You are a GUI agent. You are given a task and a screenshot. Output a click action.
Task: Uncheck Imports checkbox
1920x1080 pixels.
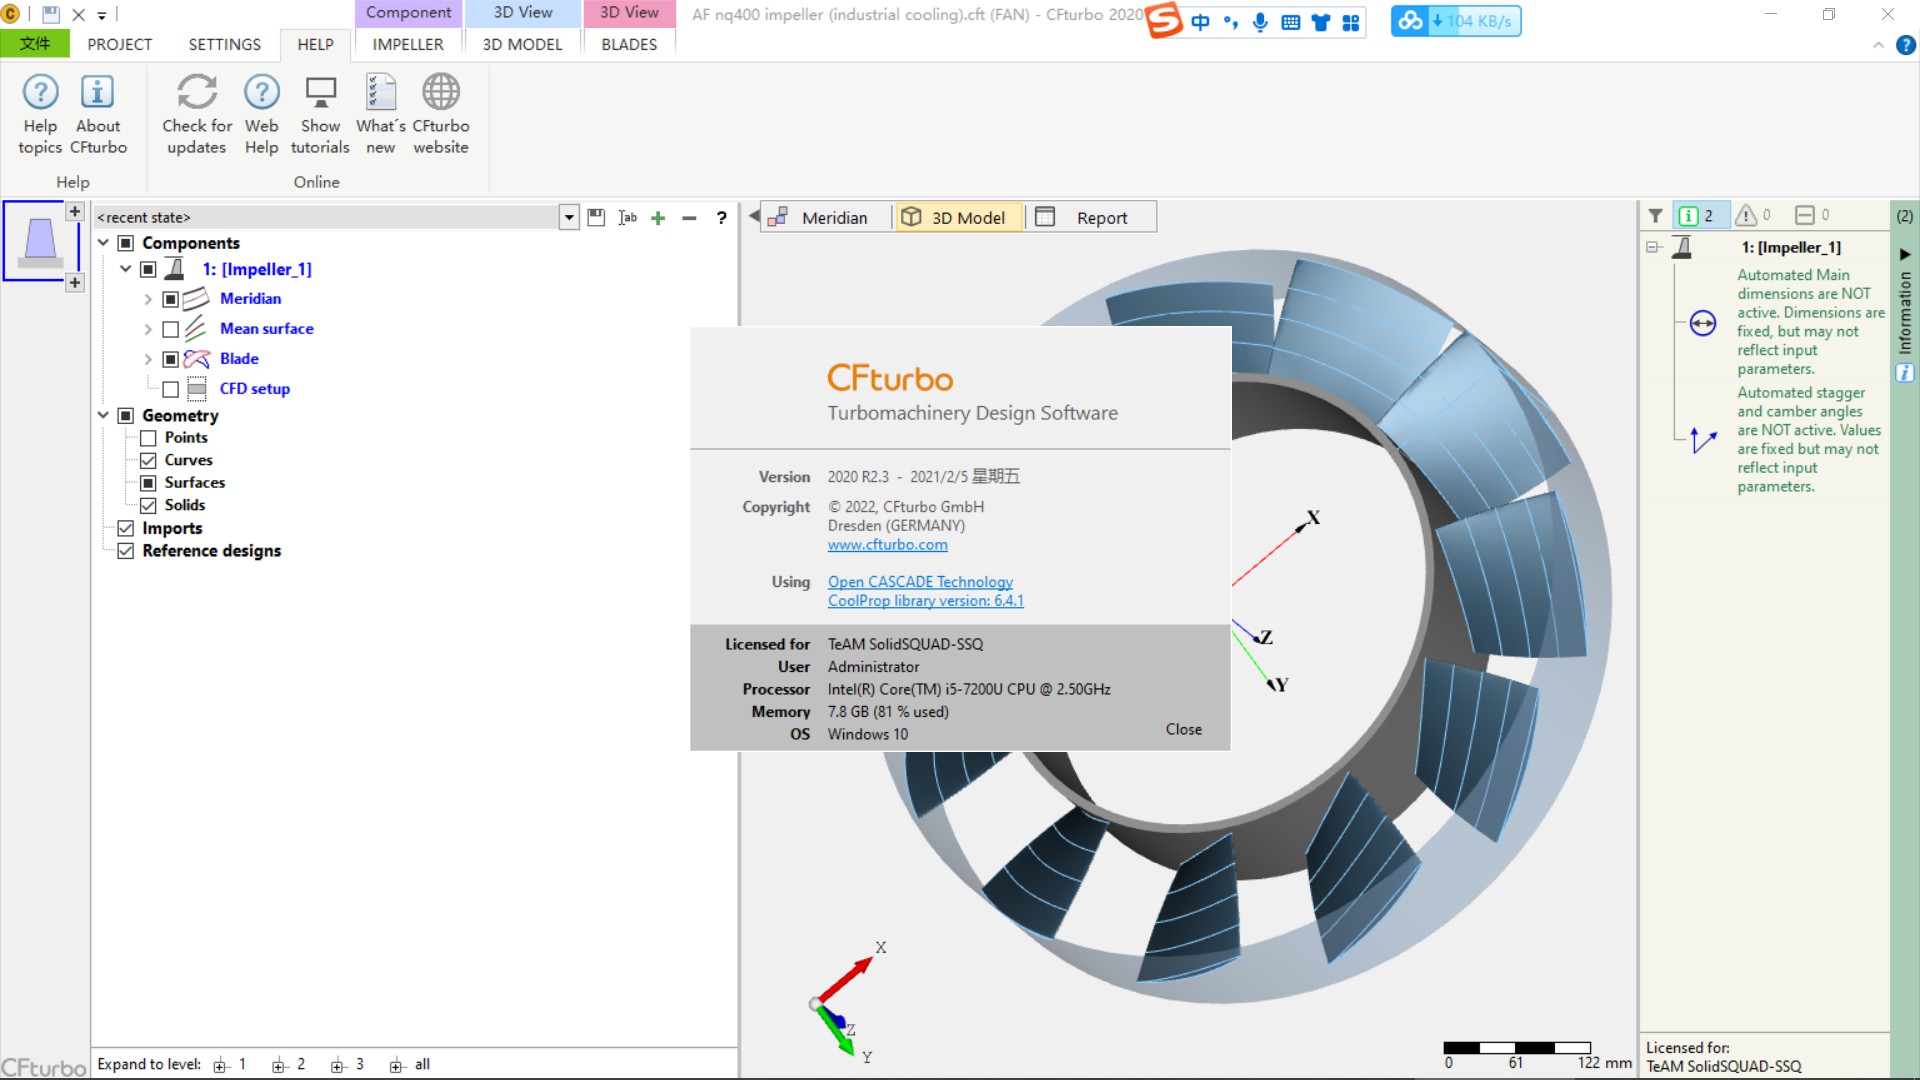pyautogui.click(x=126, y=528)
